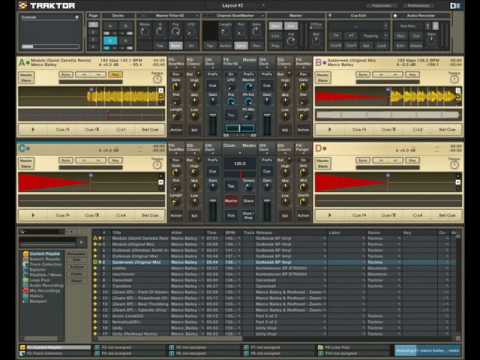Image resolution: width=480 pixels, height=360 pixels.
Task: Click the Tempo knob on deck C
Action: click(x=157, y=165)
